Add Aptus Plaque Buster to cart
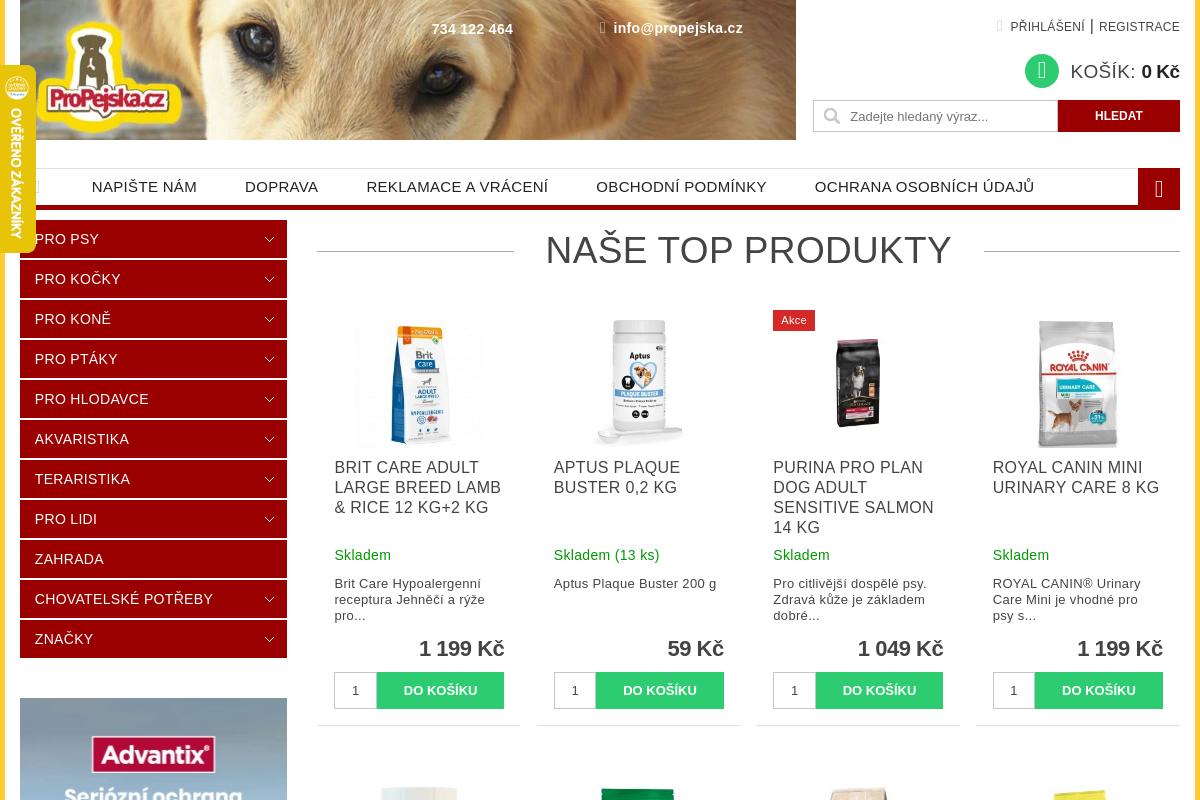This screenshot has width=1200, height=800. [x=660, y=690]
